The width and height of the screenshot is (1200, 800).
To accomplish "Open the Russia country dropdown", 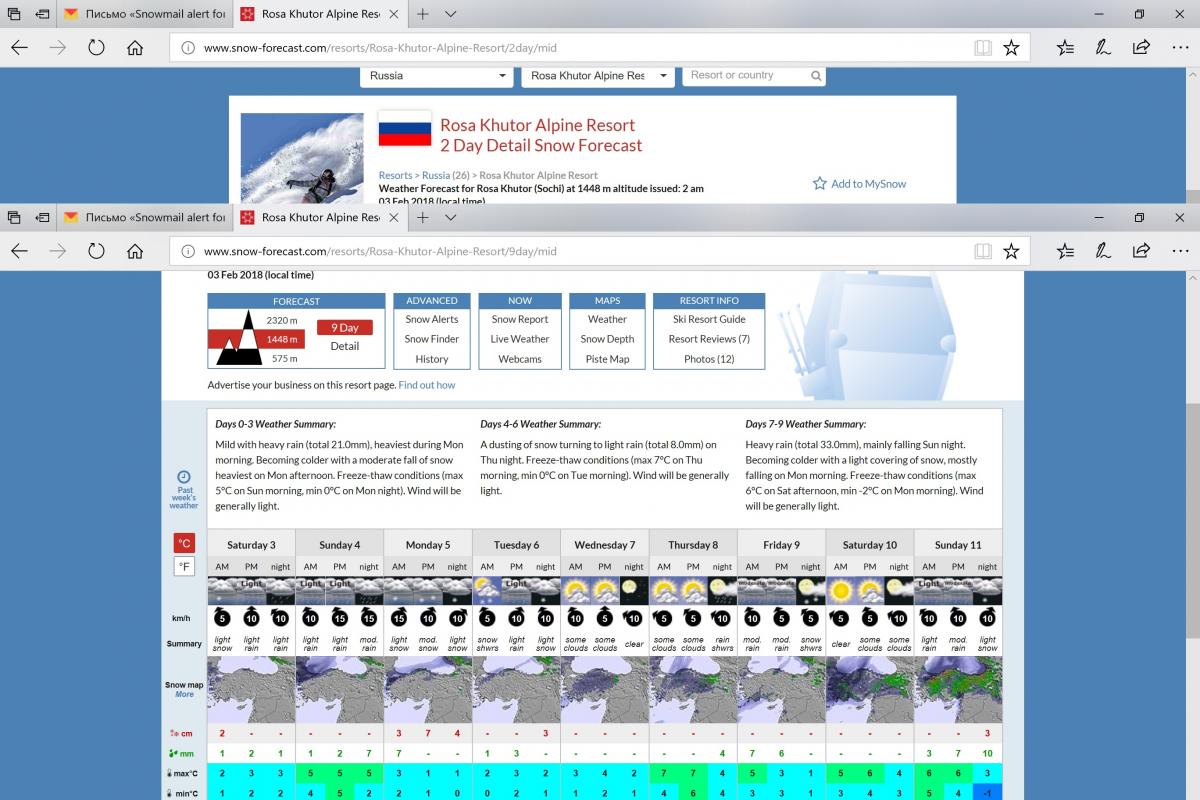I will pyautogui.click(x=437, y=76).
